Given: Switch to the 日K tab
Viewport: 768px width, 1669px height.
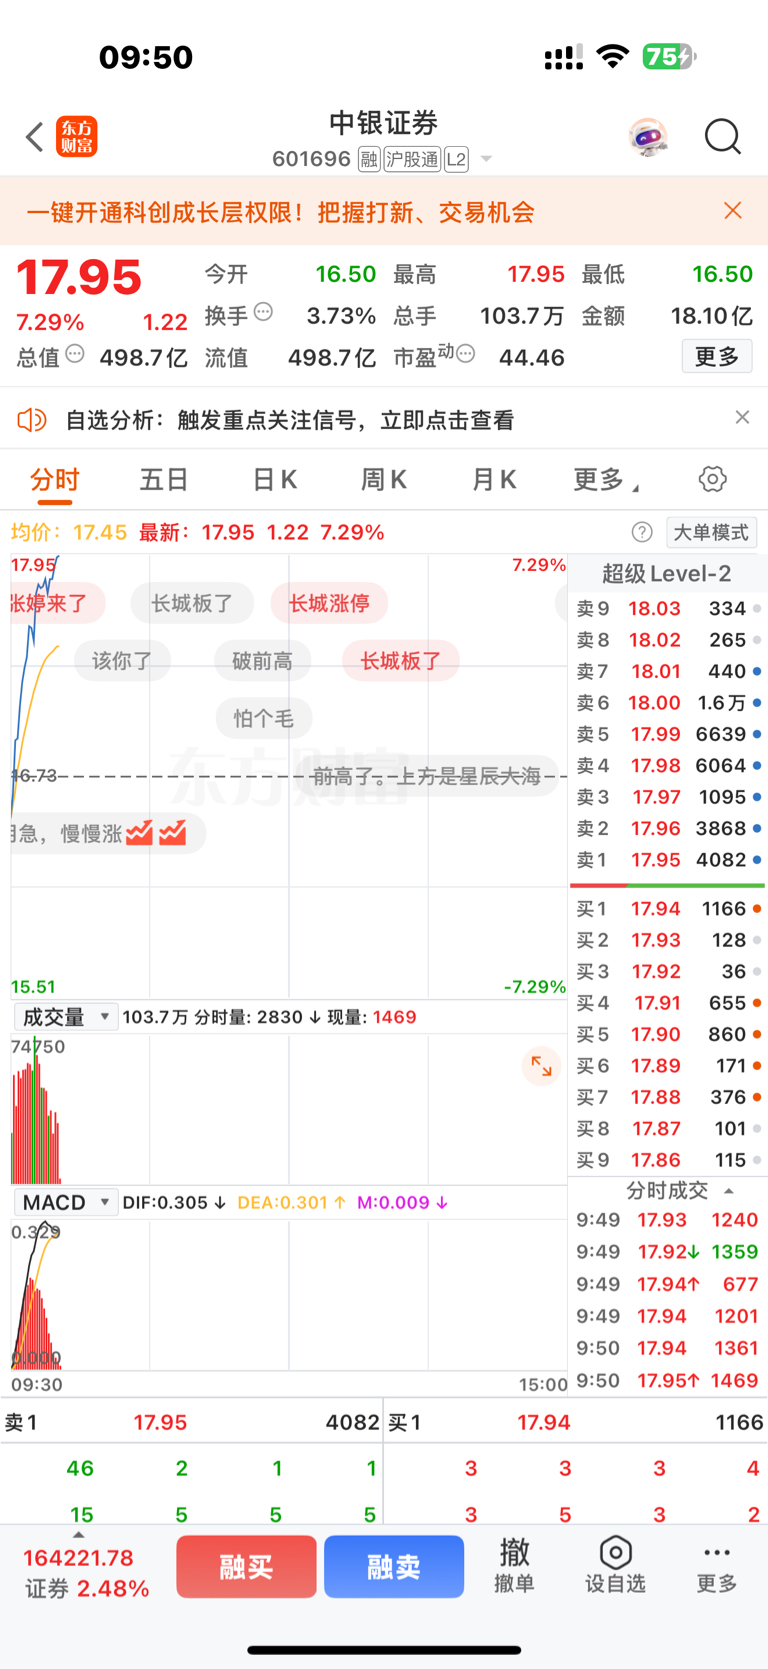Looking at the screenshot, I should click(274, 480).
